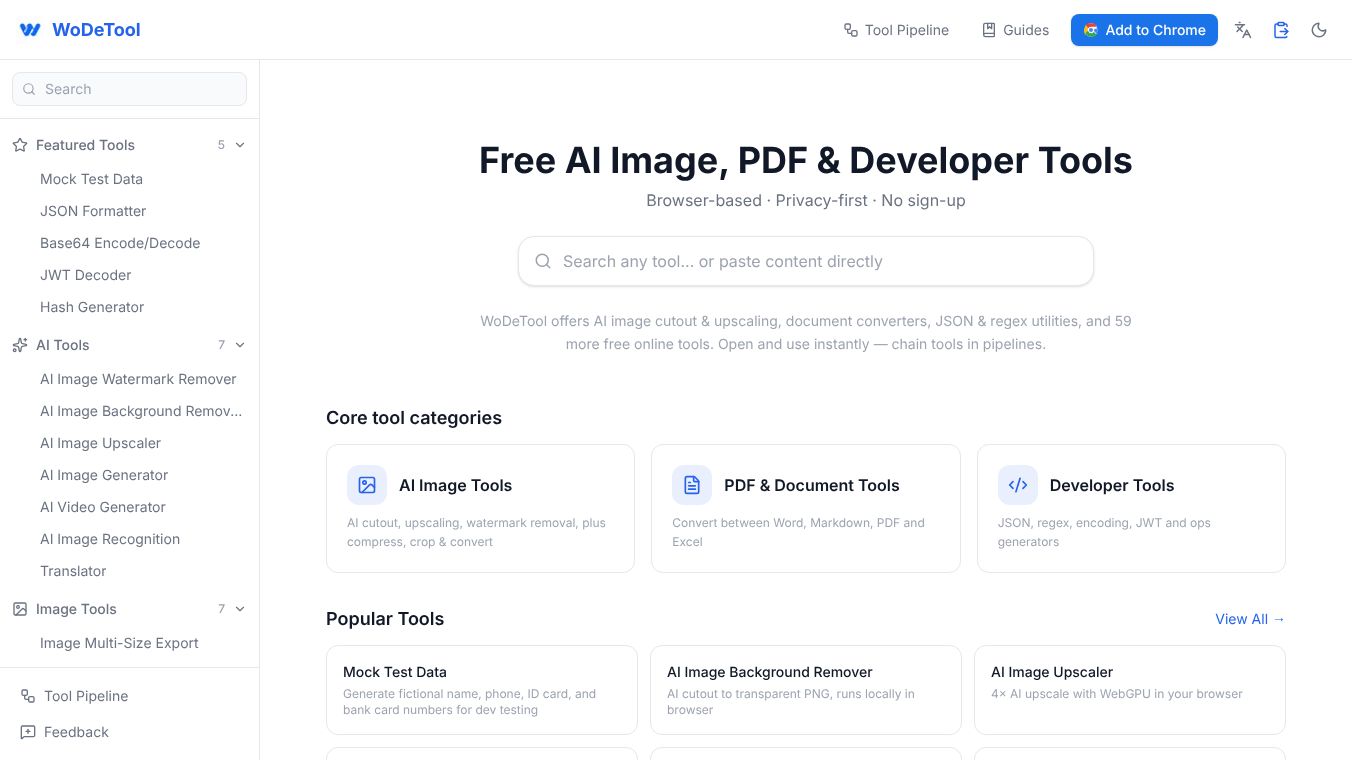1352x760 pixels.
Task: Click the Chrome icon on Add to Chrome
Action: (x=1091, y=30)
